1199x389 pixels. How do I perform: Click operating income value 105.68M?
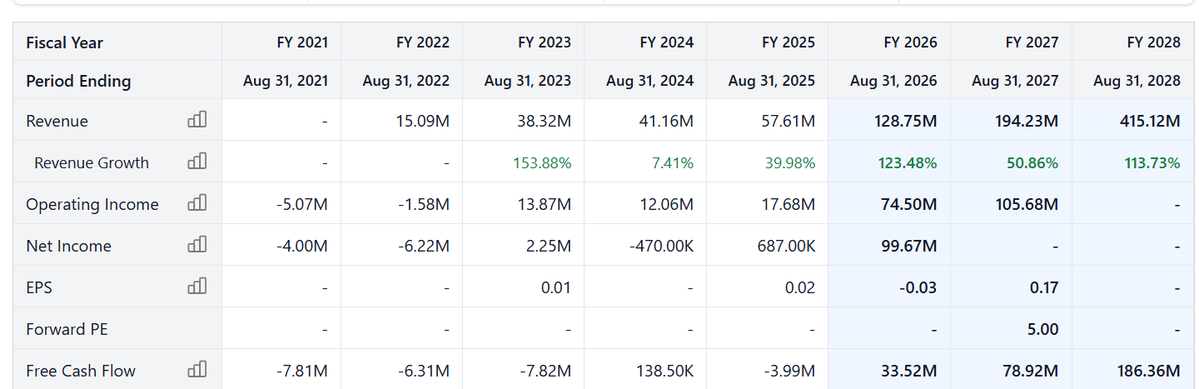[1027, 205]
